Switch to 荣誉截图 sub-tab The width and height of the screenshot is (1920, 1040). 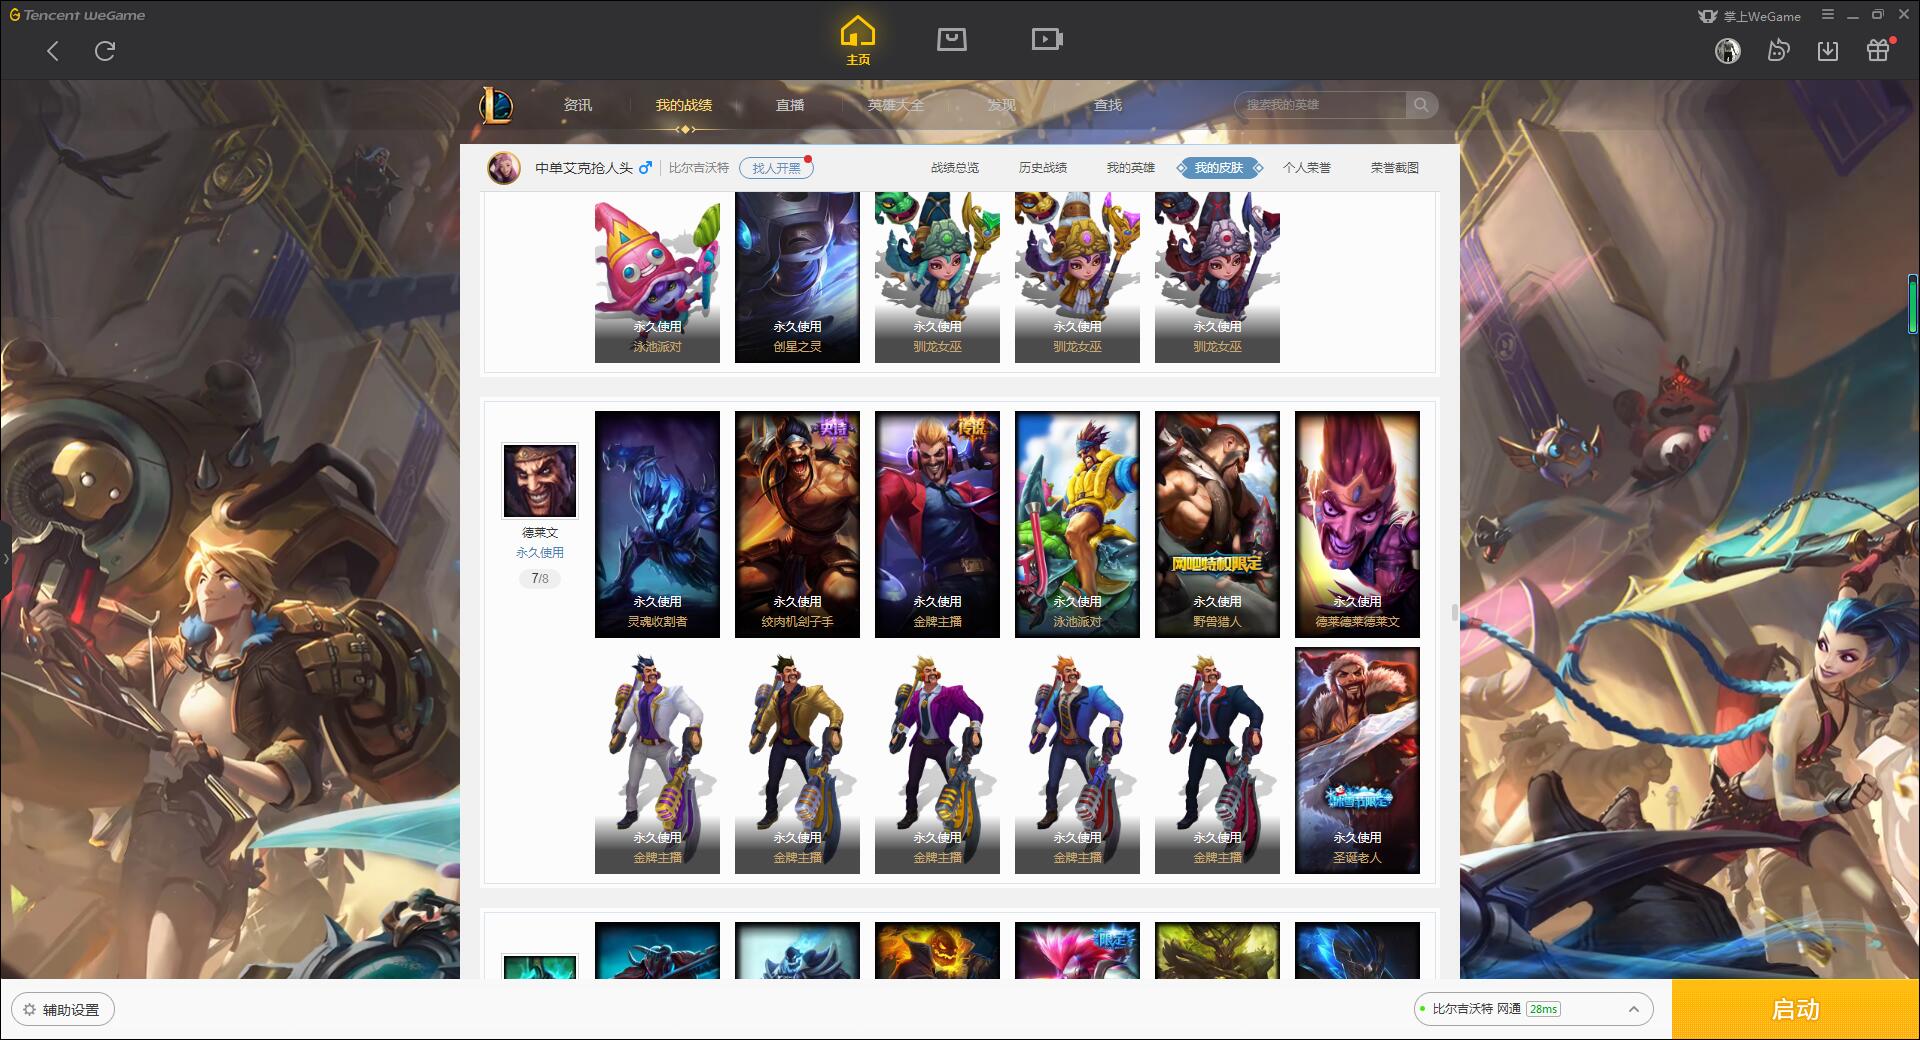[1395, 168]
